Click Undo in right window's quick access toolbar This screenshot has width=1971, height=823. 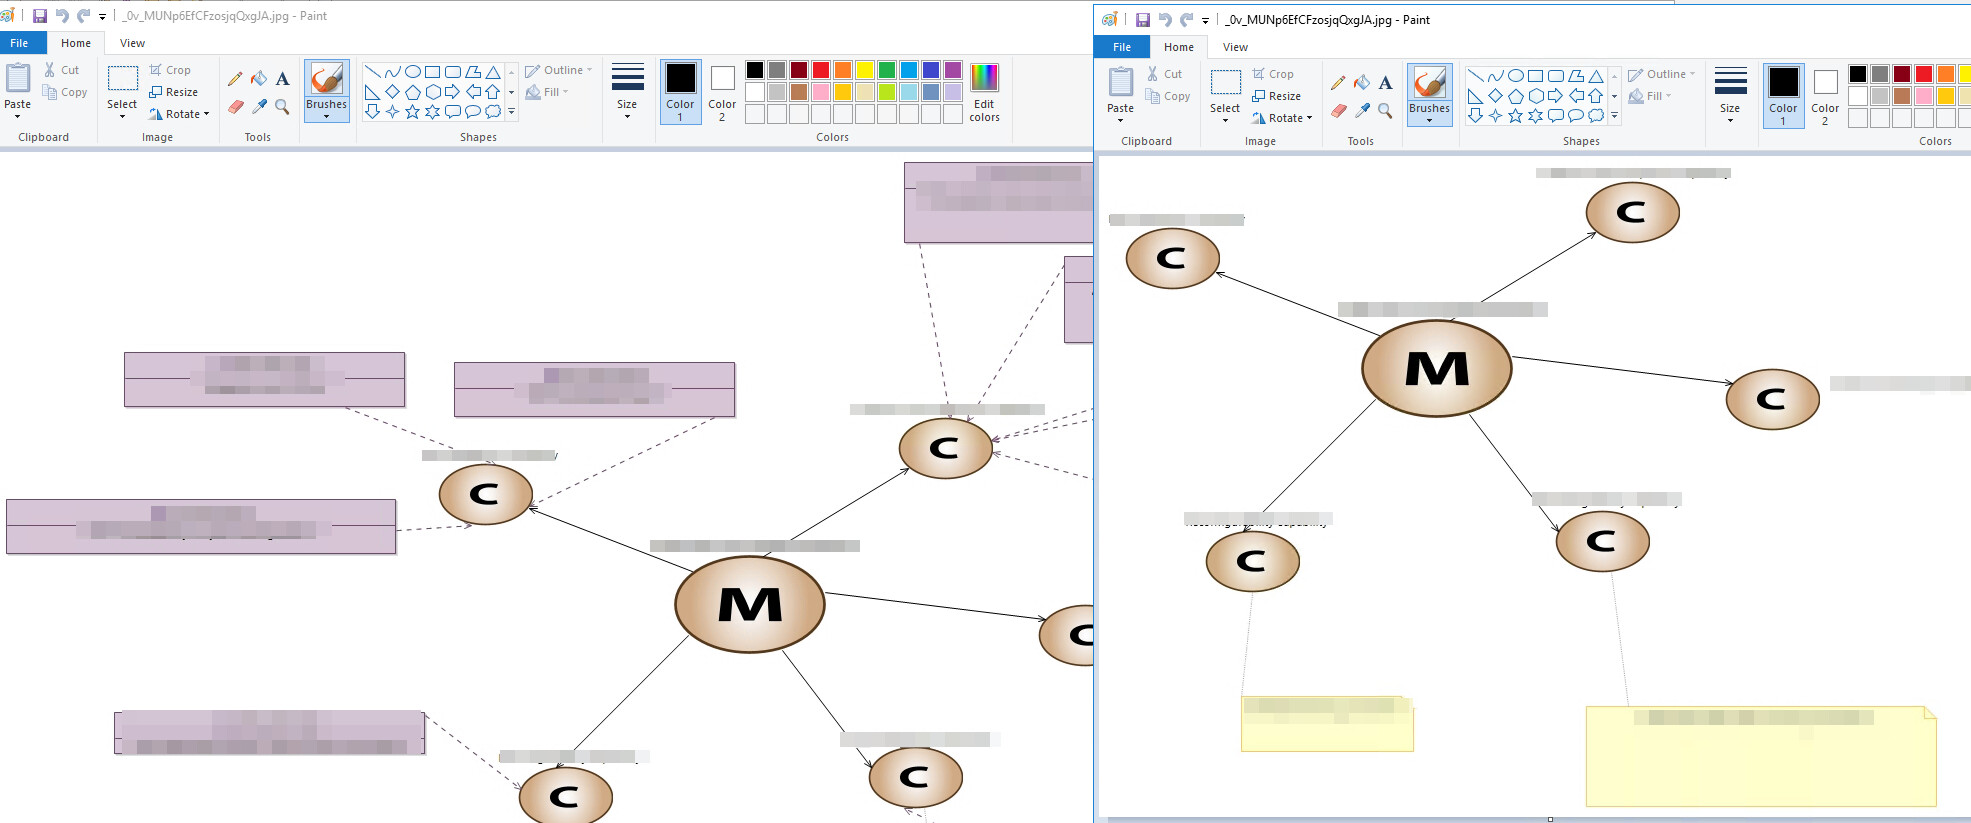[1165, 20]
